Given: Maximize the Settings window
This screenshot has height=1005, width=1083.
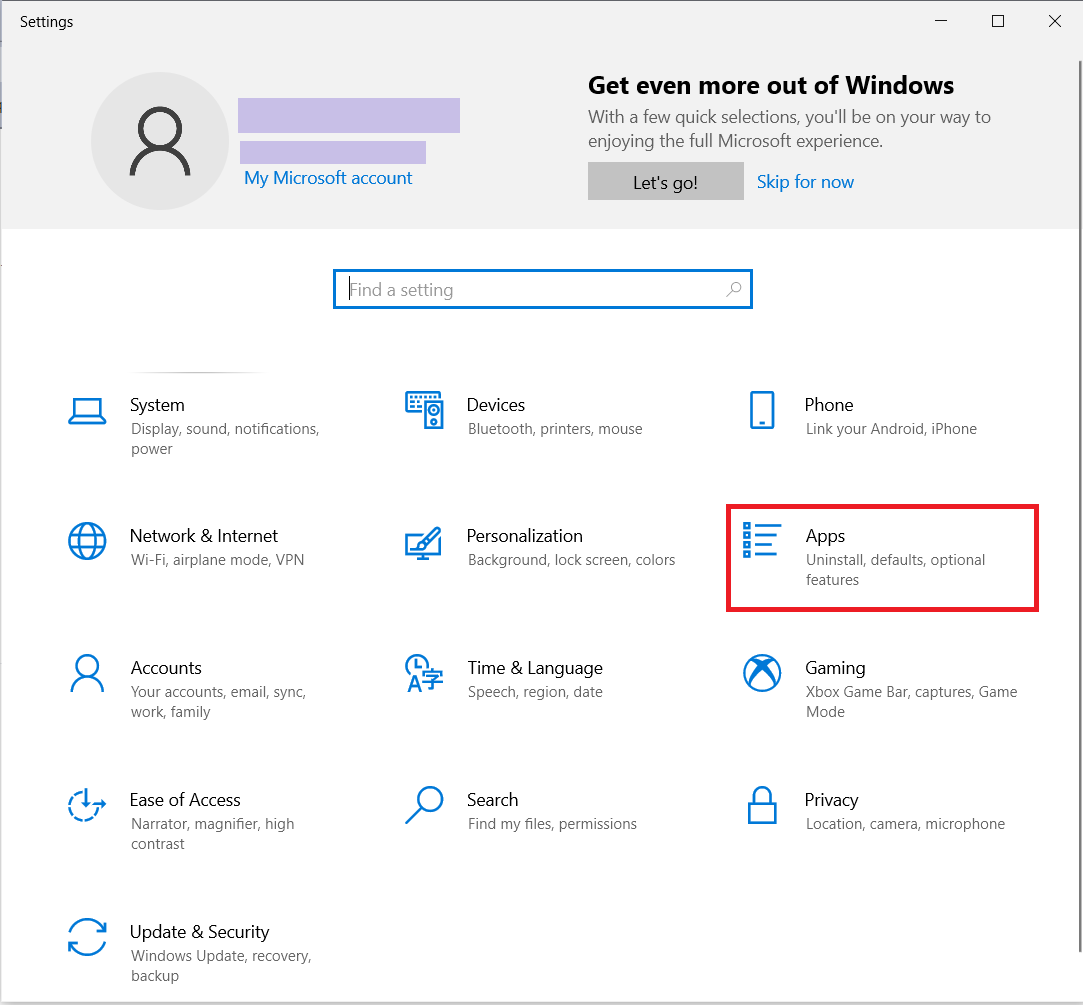Looking at the screenshot, I should [998, 21].
